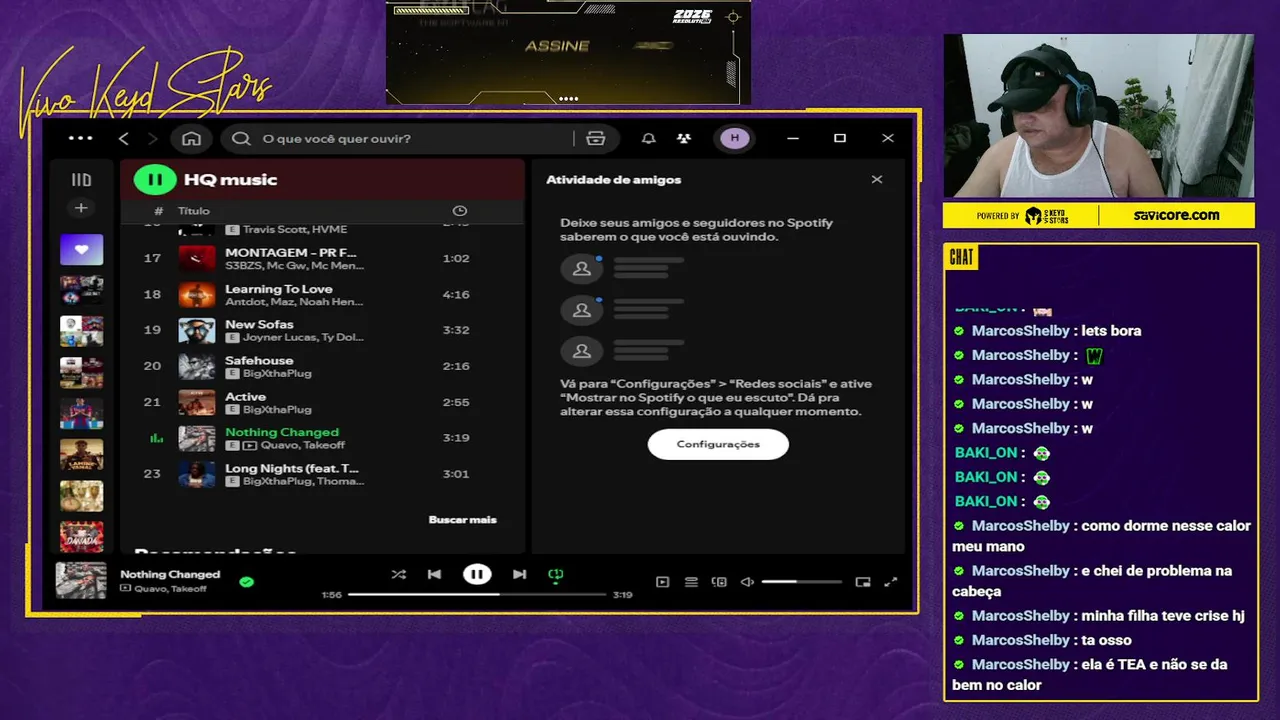
Task: Open the second playlist thumbnail in sidebar
Action: click(81, 290)
